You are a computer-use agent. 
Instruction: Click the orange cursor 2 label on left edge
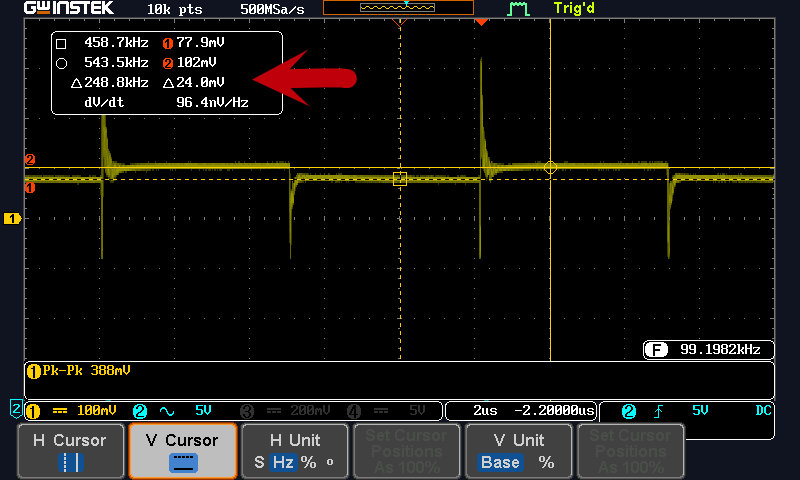coord(30,159)
